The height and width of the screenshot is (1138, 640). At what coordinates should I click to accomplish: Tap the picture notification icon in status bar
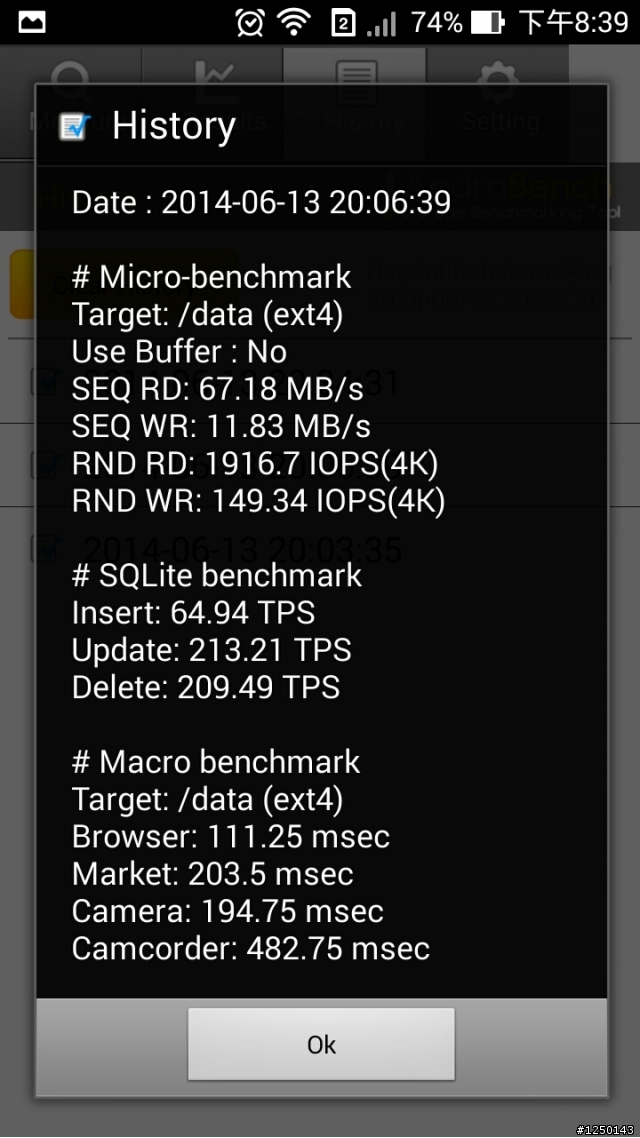(x=32, y=22)
